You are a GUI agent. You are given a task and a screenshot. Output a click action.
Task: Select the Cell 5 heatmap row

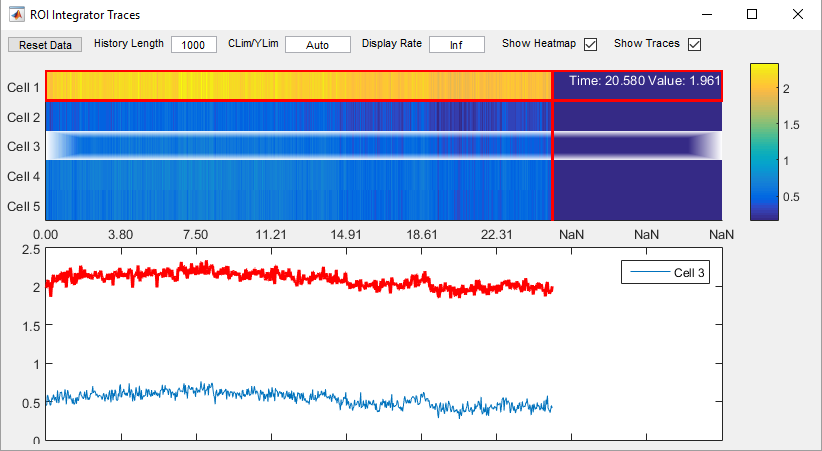(298, 206)
